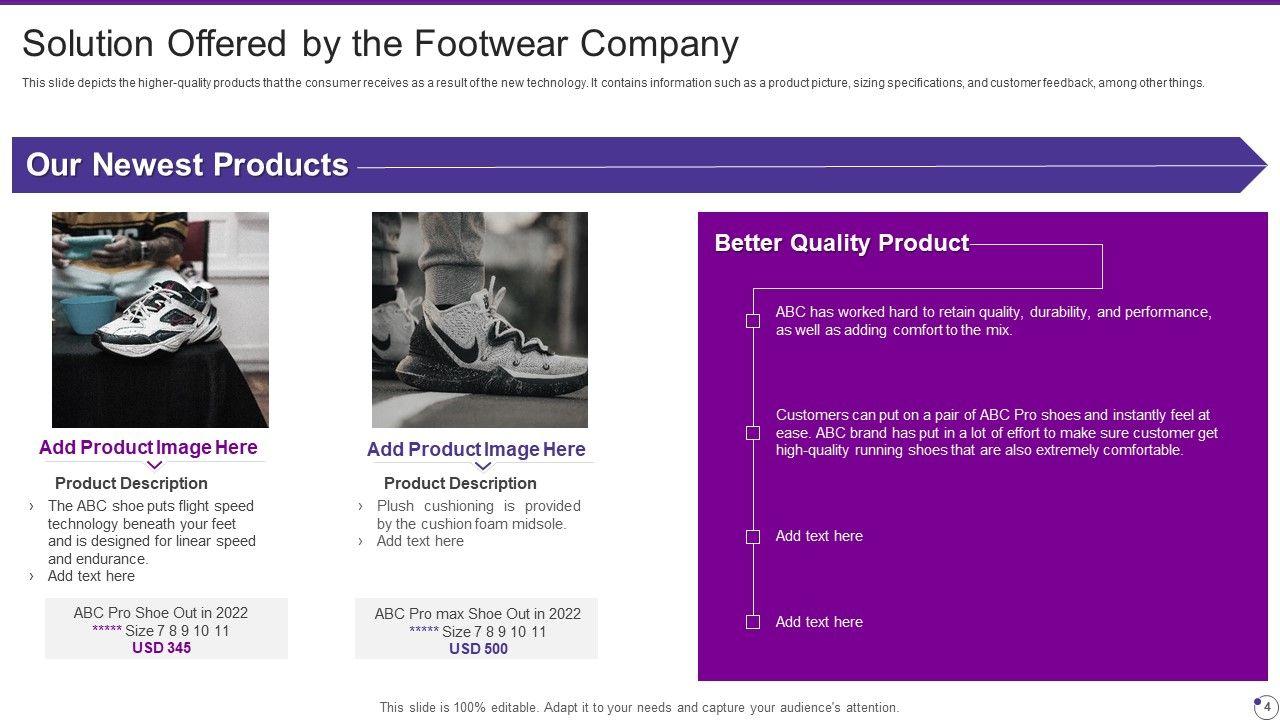This screenshot has height=720, width=1280.
Task: Check the box beside 'ABC has worked hard'
Action: pyautogui.click(x=753, y=321)
